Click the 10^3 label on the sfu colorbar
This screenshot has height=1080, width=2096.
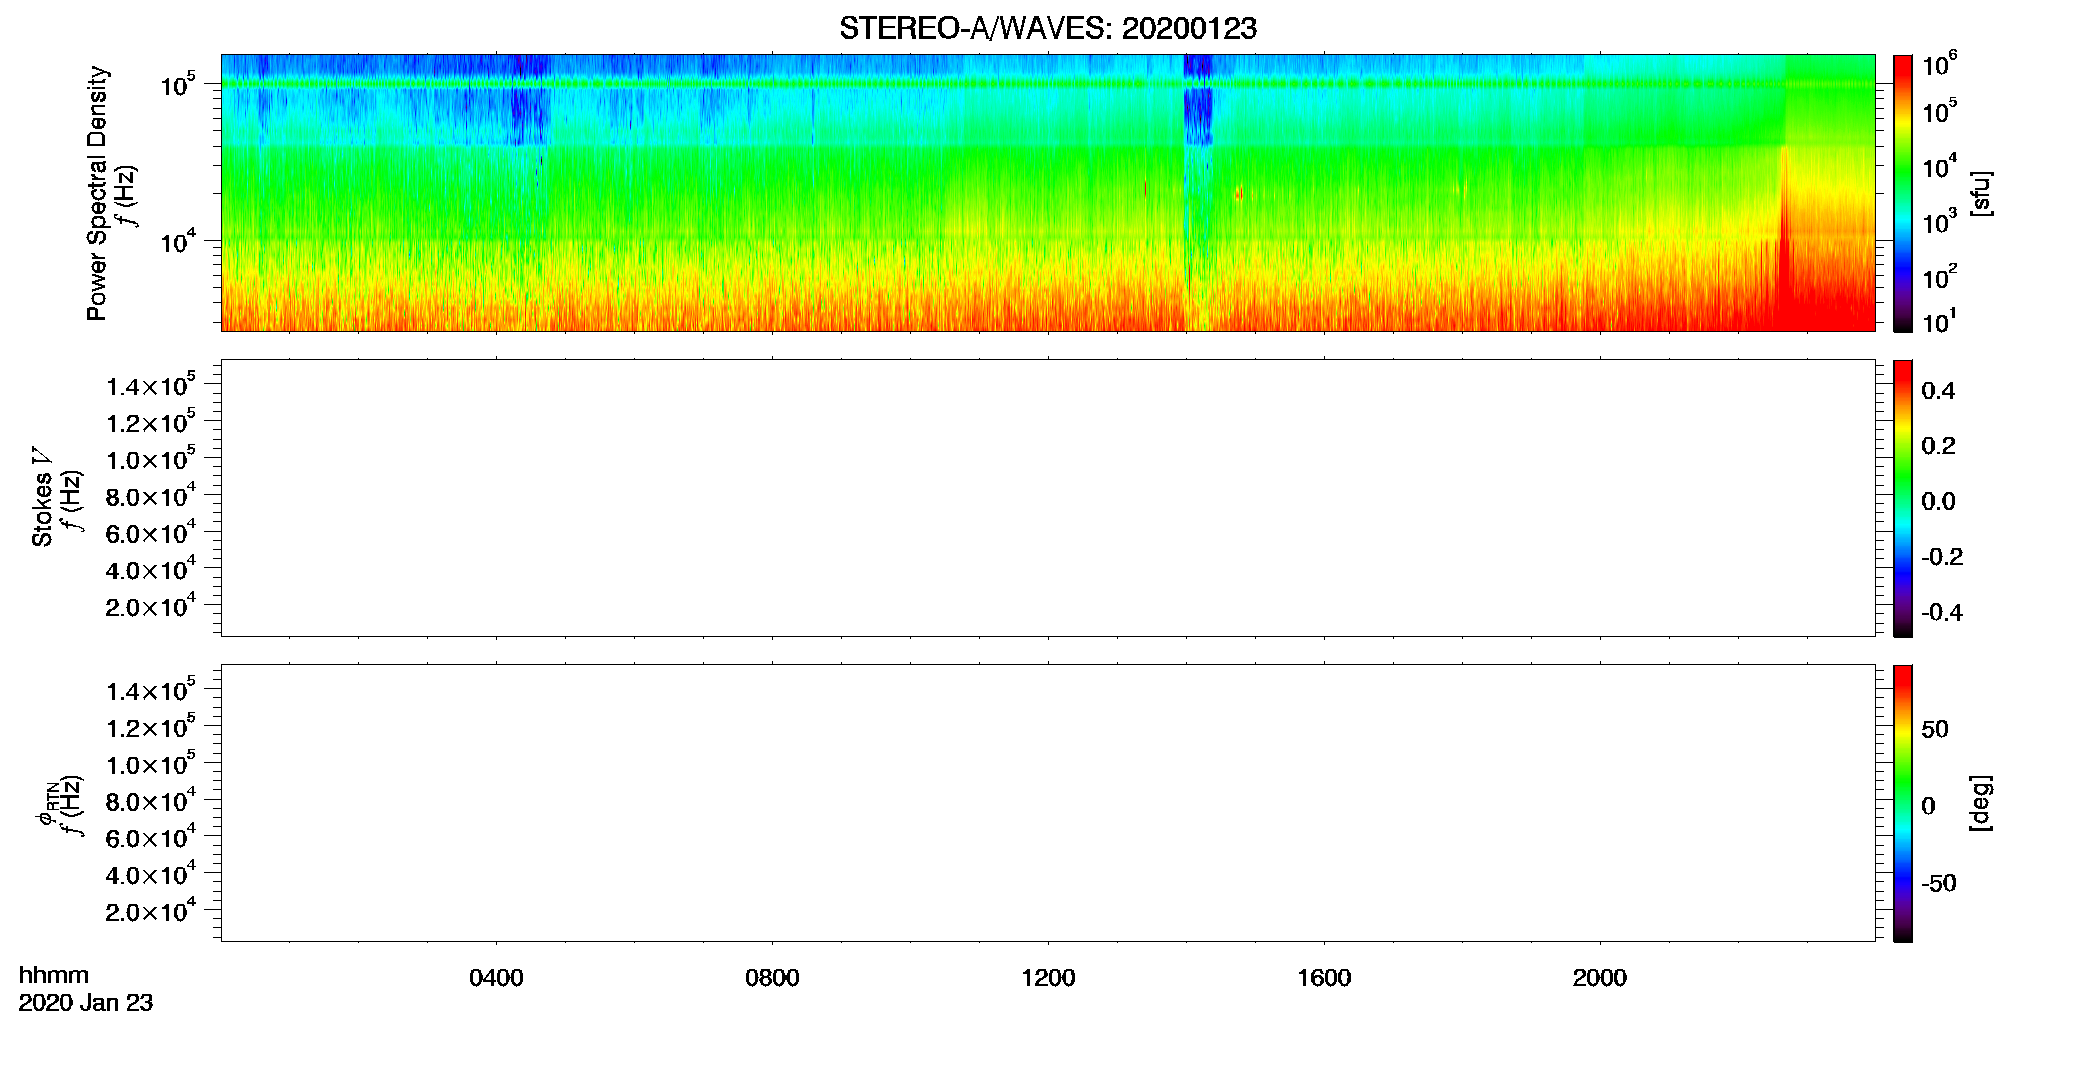click(x=1939, y=221)
